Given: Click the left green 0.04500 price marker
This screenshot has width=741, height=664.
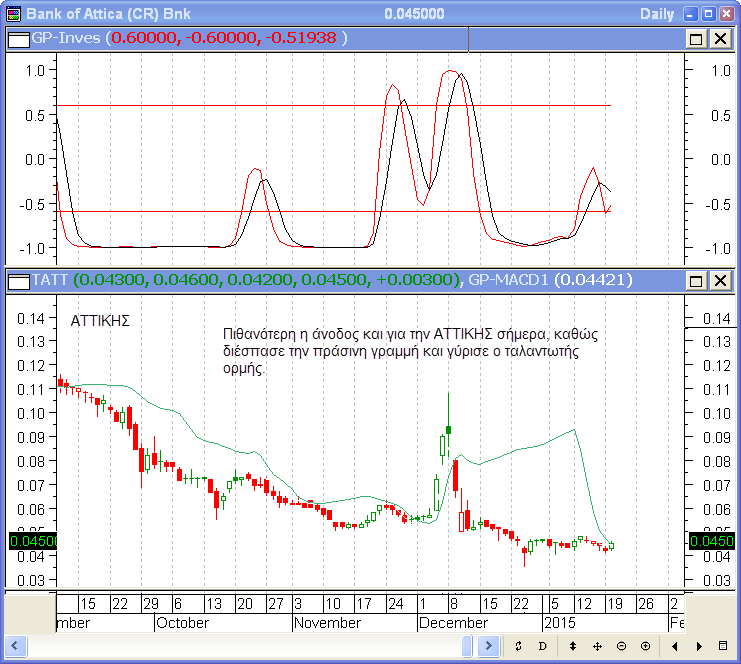Looking at the screenshot, I should tap(33, 541).
